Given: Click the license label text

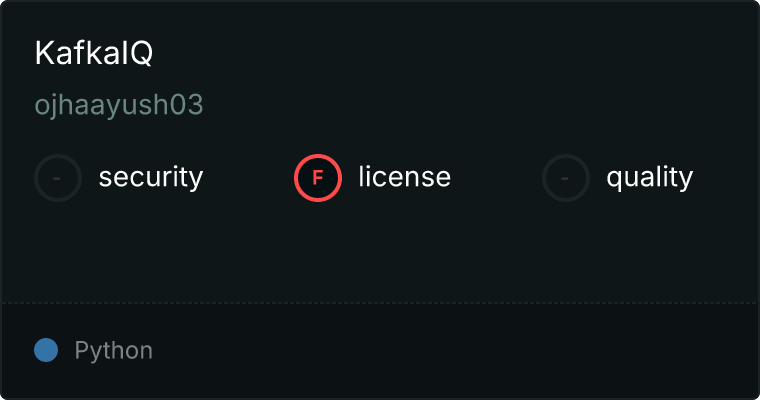Looking at the screenshot, I should coord(405,176).
